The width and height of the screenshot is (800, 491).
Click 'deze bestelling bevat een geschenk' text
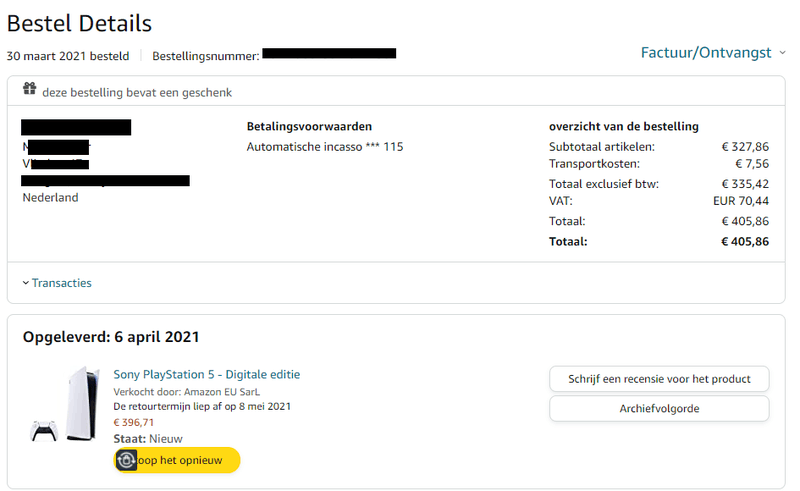[137, 92]
